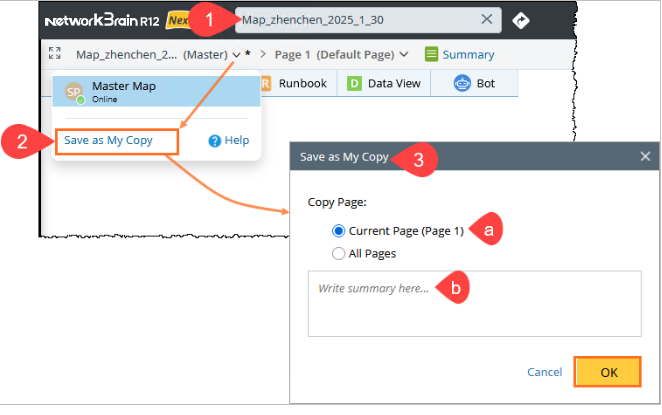Click the Copy Page: label

point(337,202)
